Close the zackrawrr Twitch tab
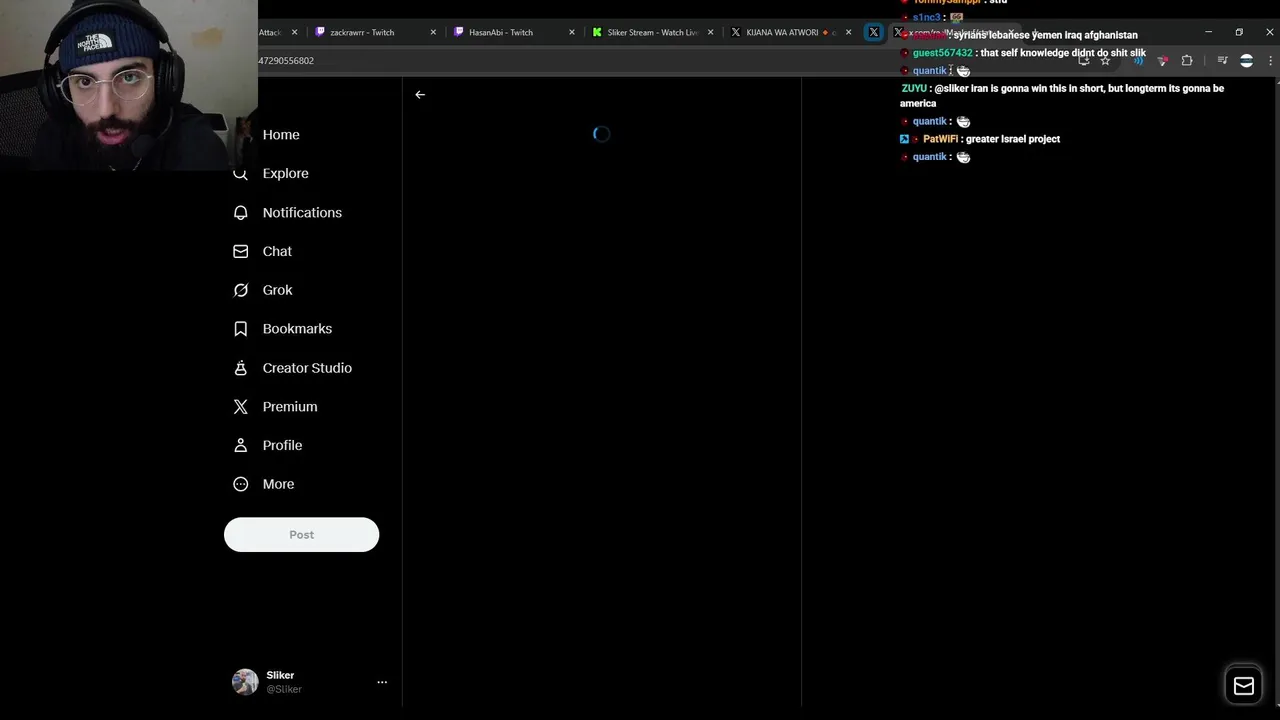 (433, 32)
